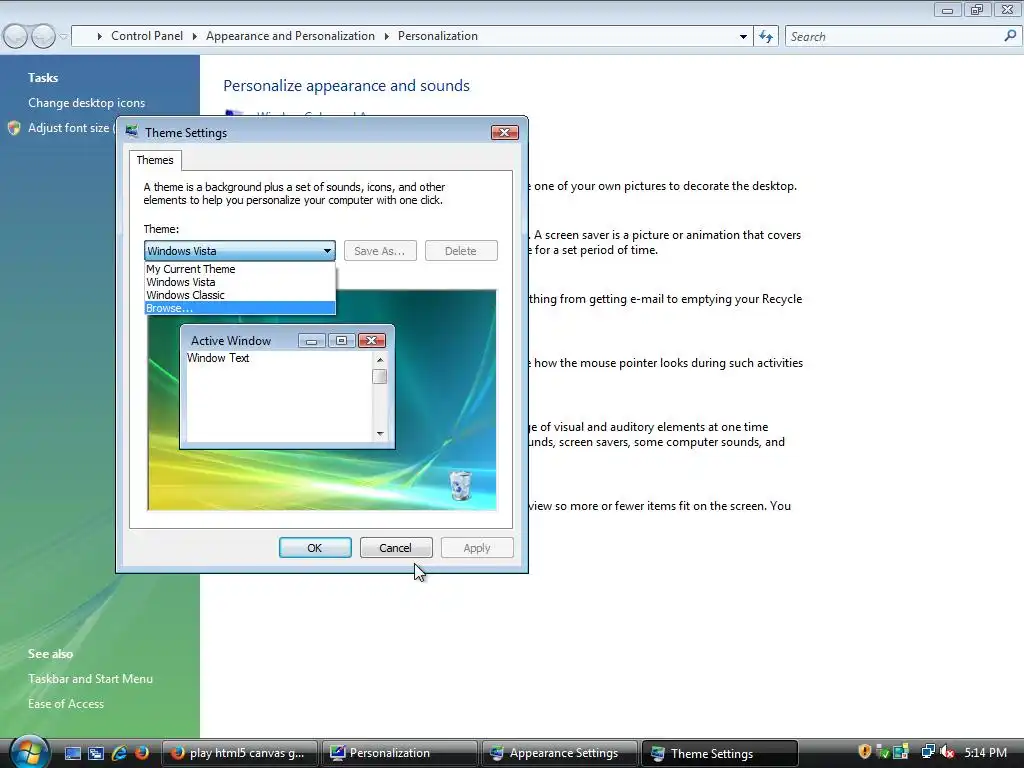Minimize the Control Panel window
The width and height of the screenshot is (1024, 768).
pos(947,10)
